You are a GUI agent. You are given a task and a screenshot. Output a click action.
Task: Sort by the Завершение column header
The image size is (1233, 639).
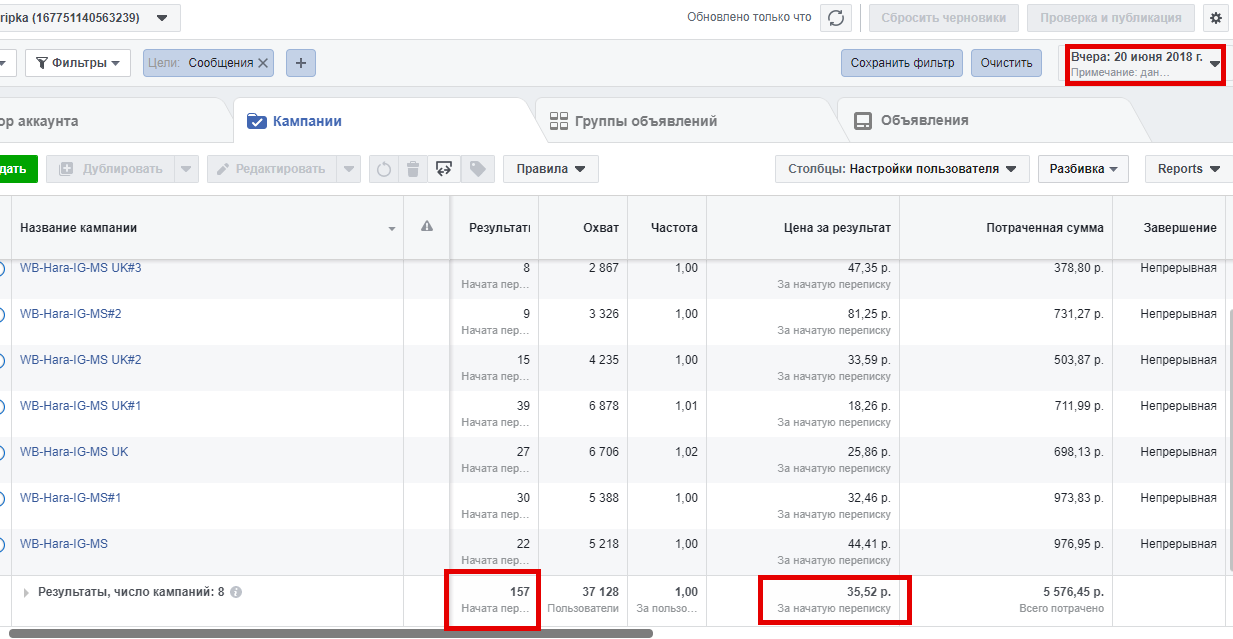tap(1169, 228)
